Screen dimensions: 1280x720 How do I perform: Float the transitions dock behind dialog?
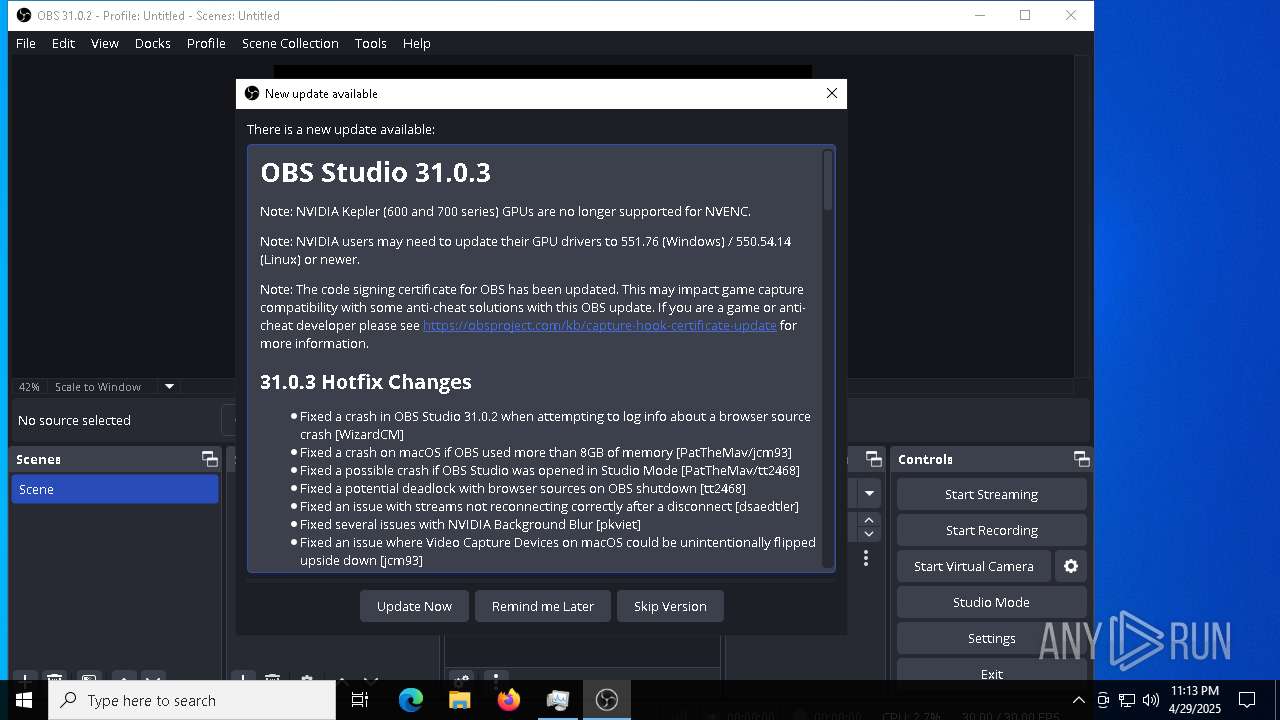(x=873, y=459)
